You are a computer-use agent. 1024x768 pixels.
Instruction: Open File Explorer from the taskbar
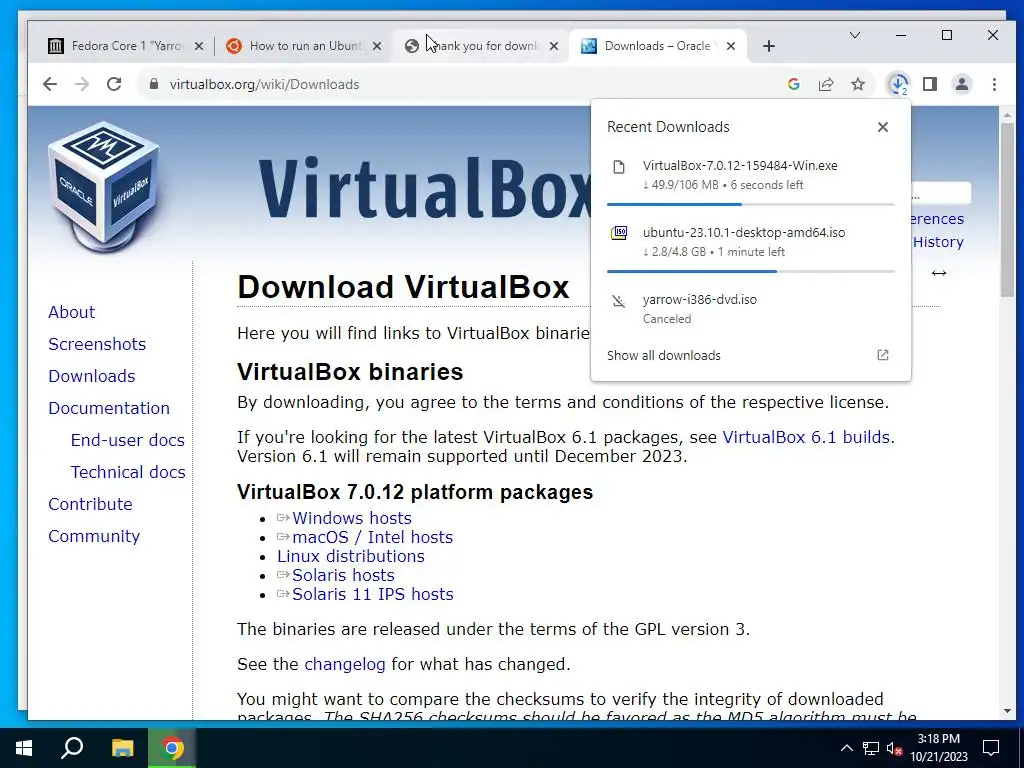(x=122, y=748)
